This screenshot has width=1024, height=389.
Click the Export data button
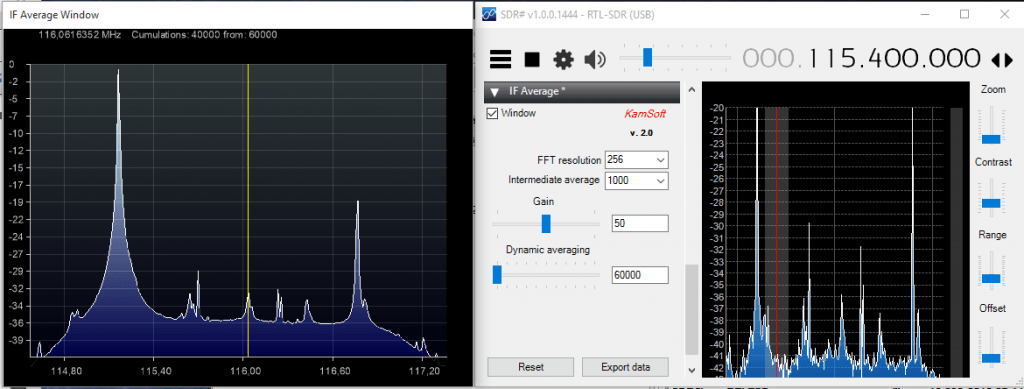(625, 367)
